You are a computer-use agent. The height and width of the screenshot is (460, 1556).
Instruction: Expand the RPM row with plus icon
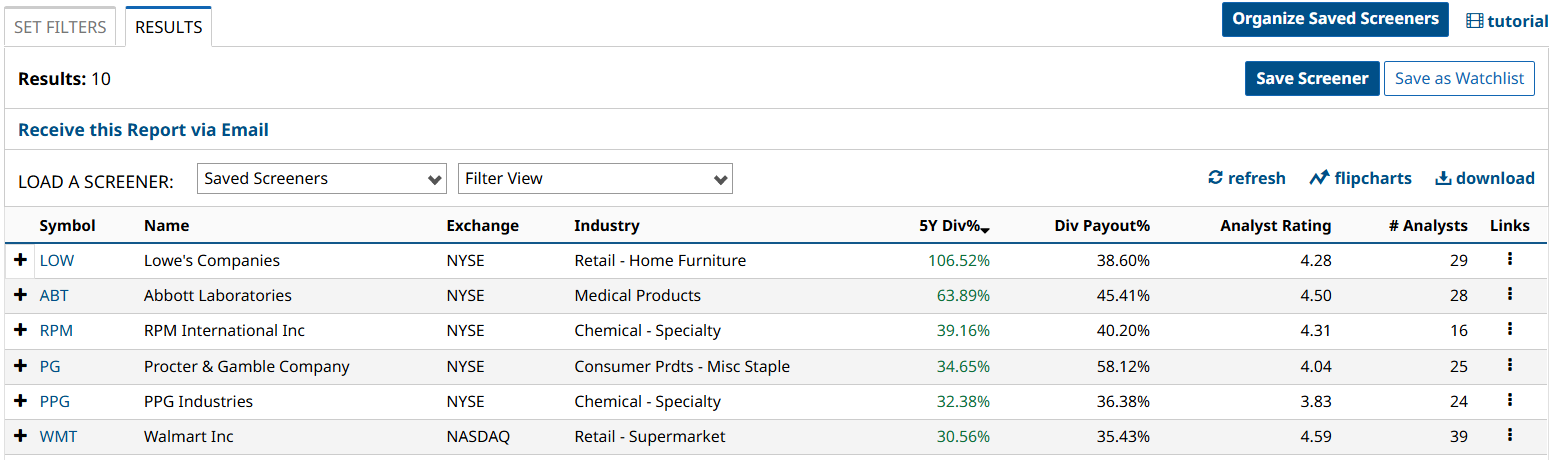coord(20,330)
